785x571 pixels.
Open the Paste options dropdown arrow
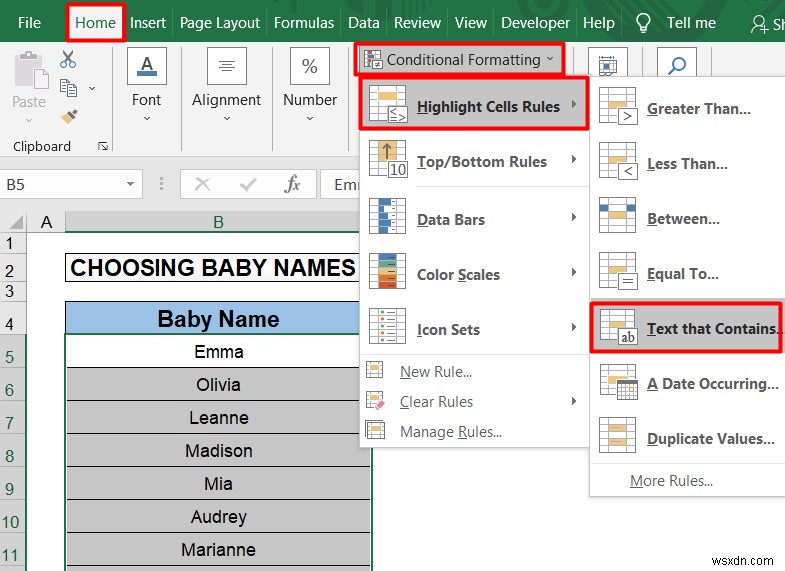pyautogui.click(x=29, y=121)
